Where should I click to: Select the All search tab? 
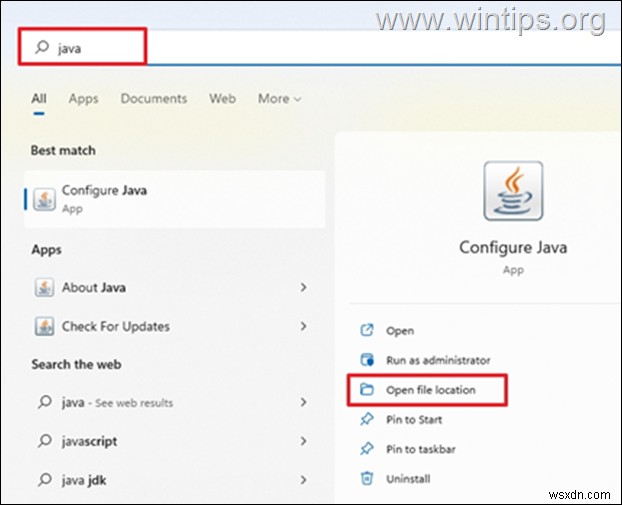pos(39,98)
